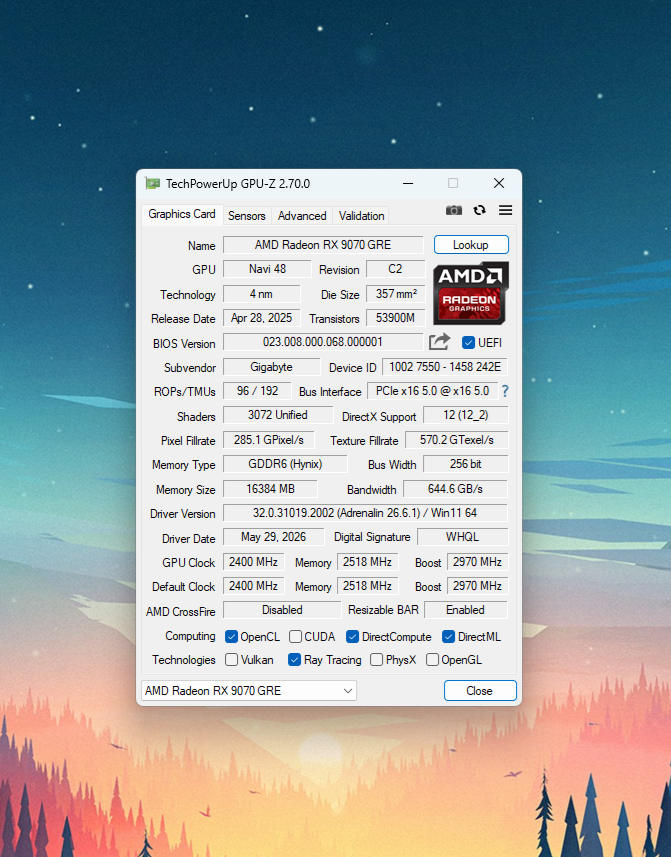
Task: Take a screenshot with the camera icon
Action: coord(454,210)
